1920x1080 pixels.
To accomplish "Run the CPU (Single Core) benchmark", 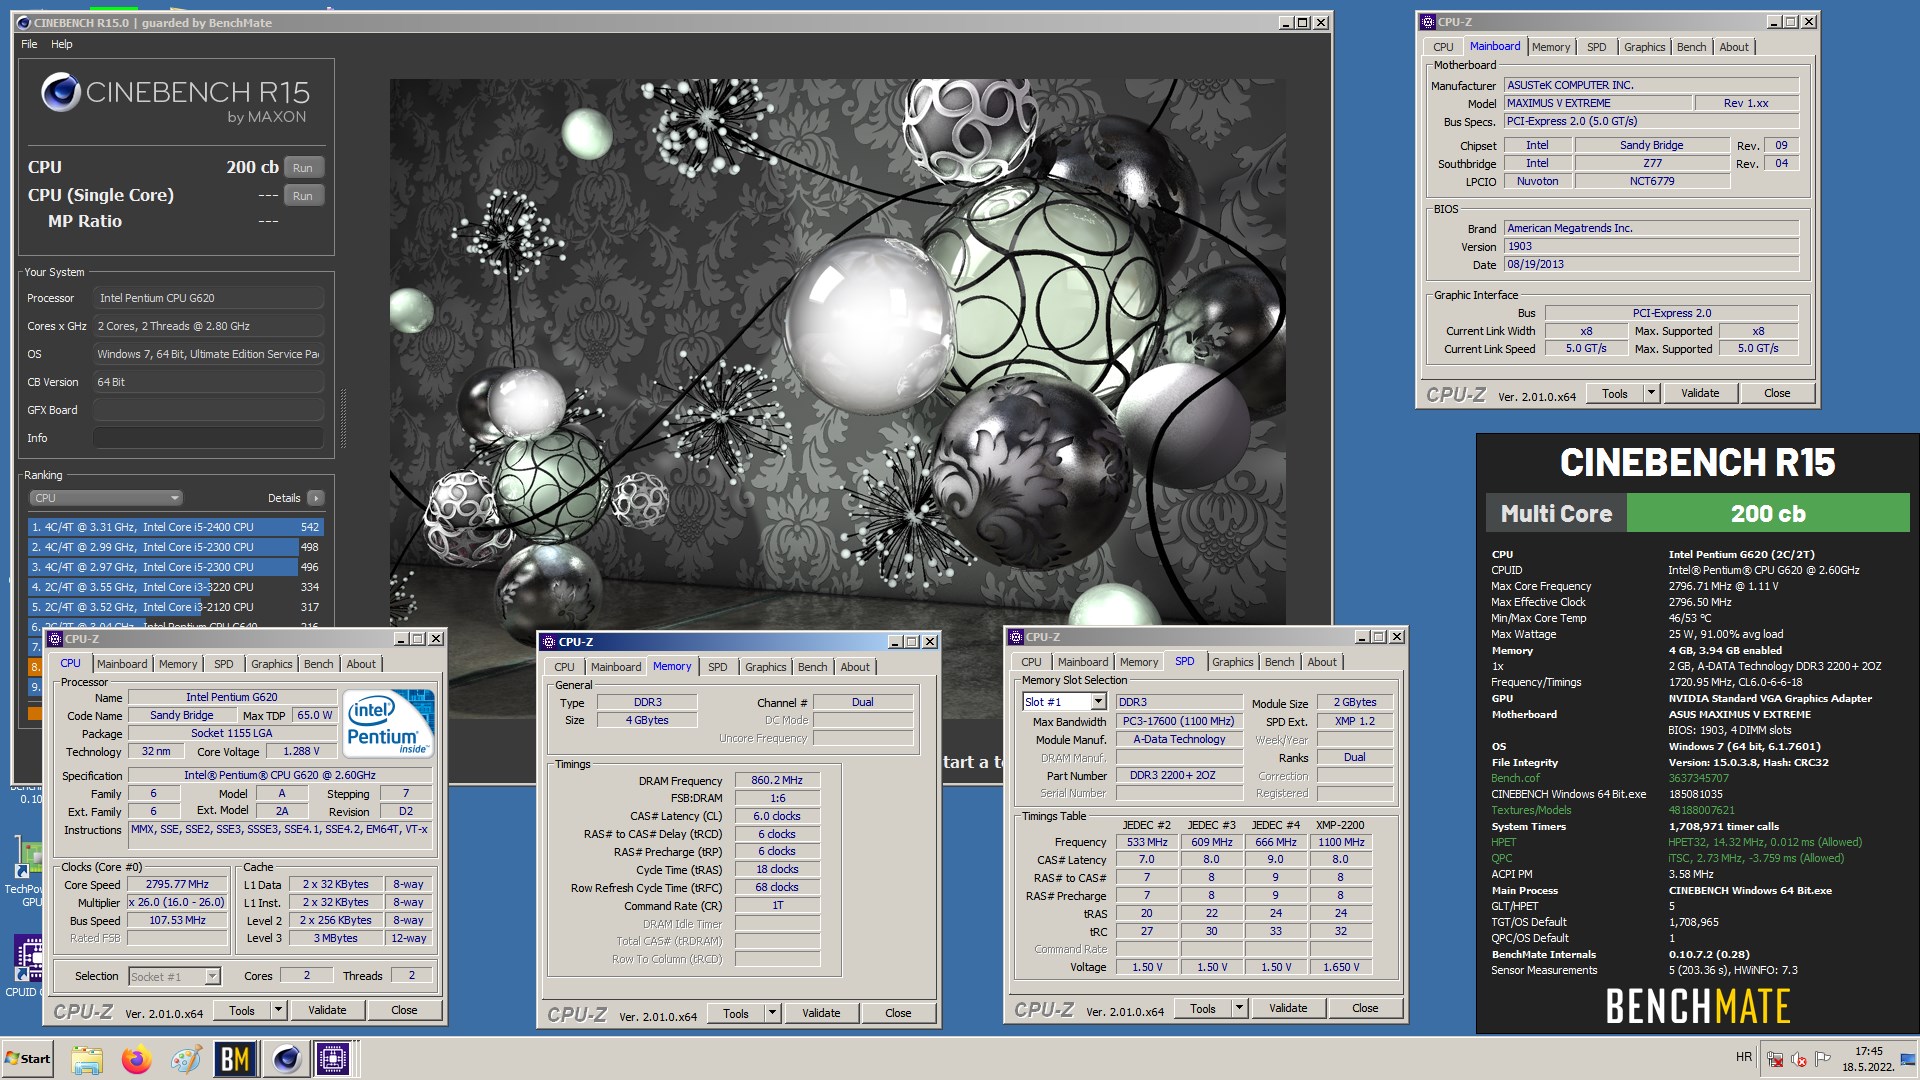I will (303, 196).
